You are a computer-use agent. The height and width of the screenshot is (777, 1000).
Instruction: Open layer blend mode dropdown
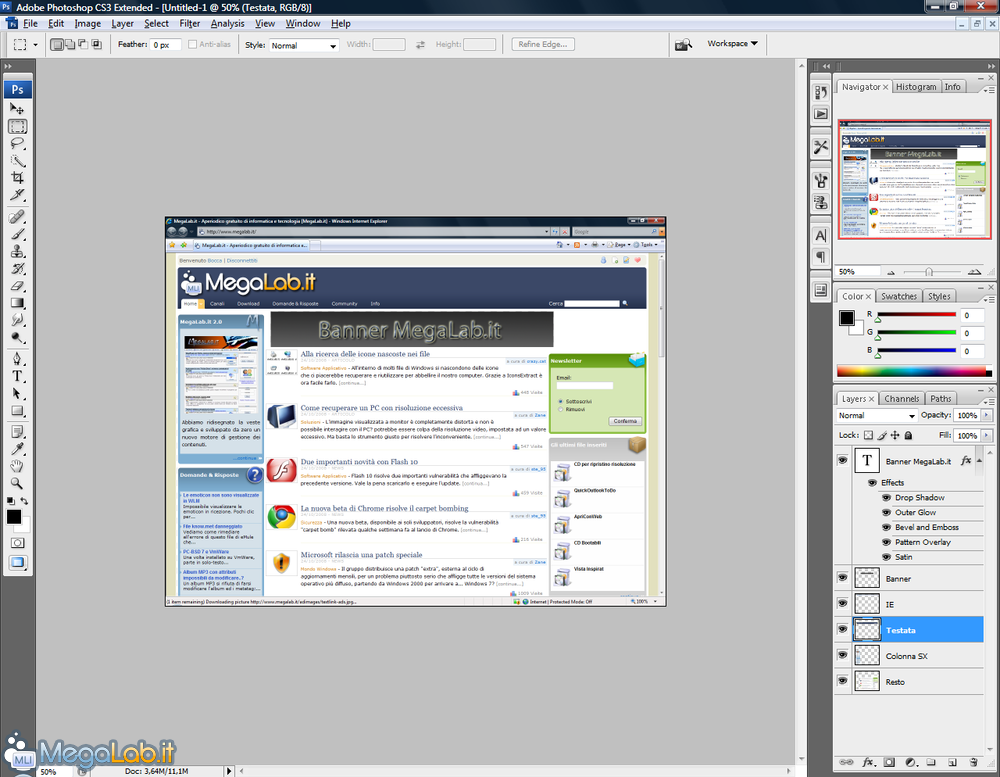[877, 415]
